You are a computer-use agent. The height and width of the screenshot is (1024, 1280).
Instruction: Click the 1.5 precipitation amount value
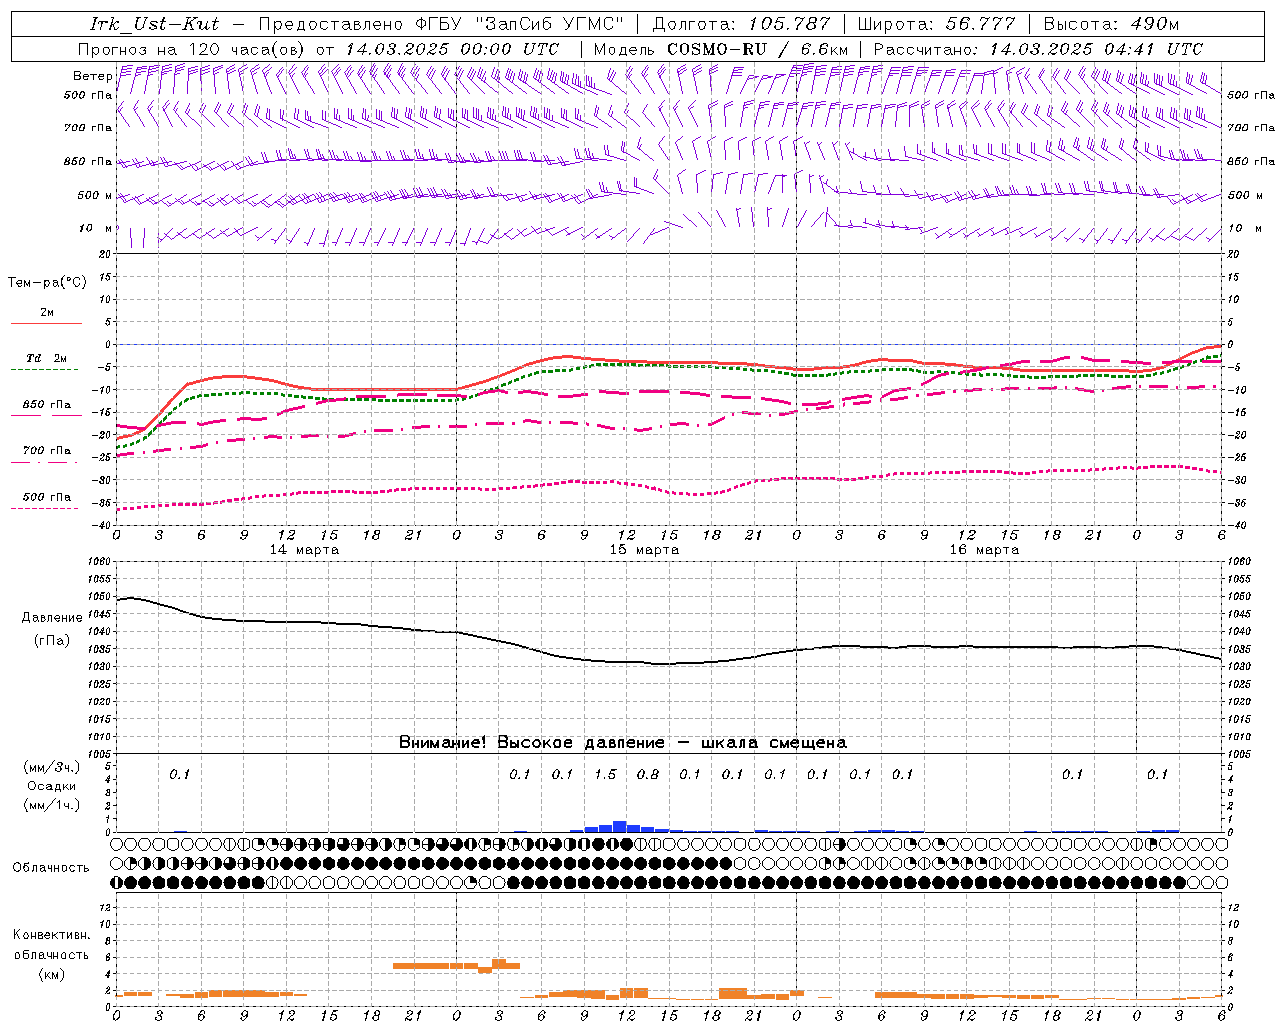tap(605, 774)
